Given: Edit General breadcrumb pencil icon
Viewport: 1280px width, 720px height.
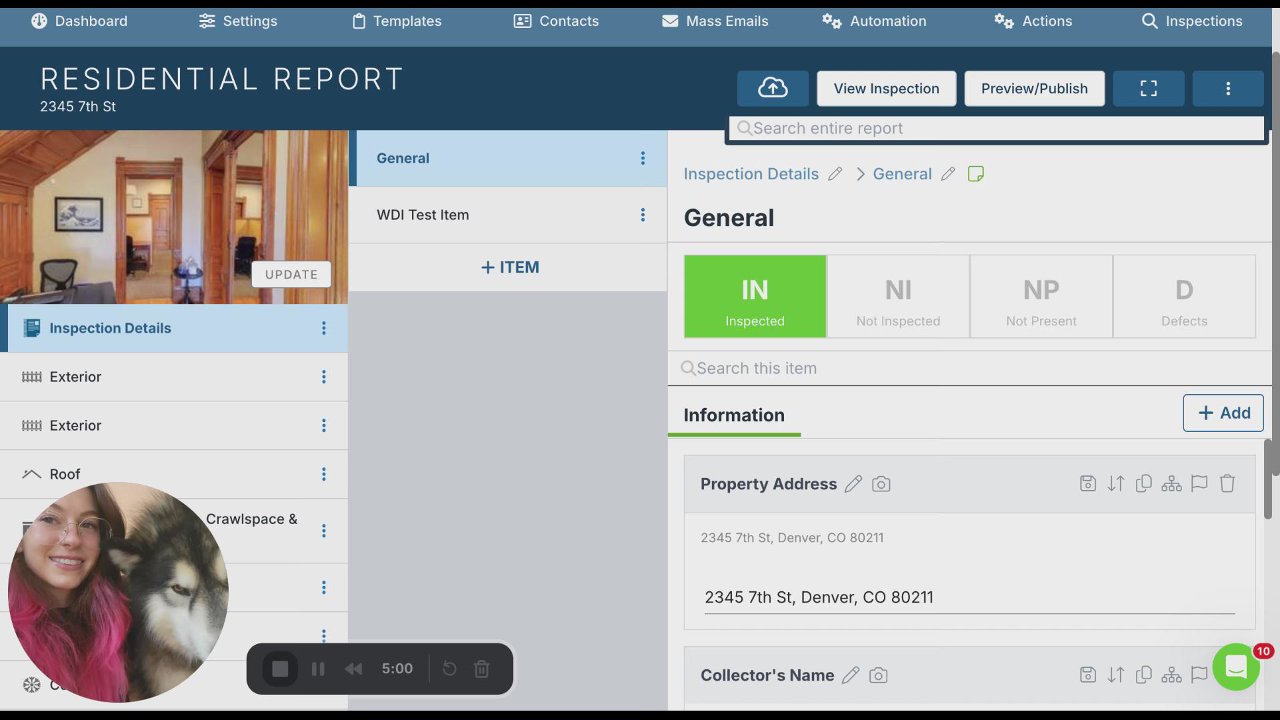Looking at the screenshot, I should [948, 174].
